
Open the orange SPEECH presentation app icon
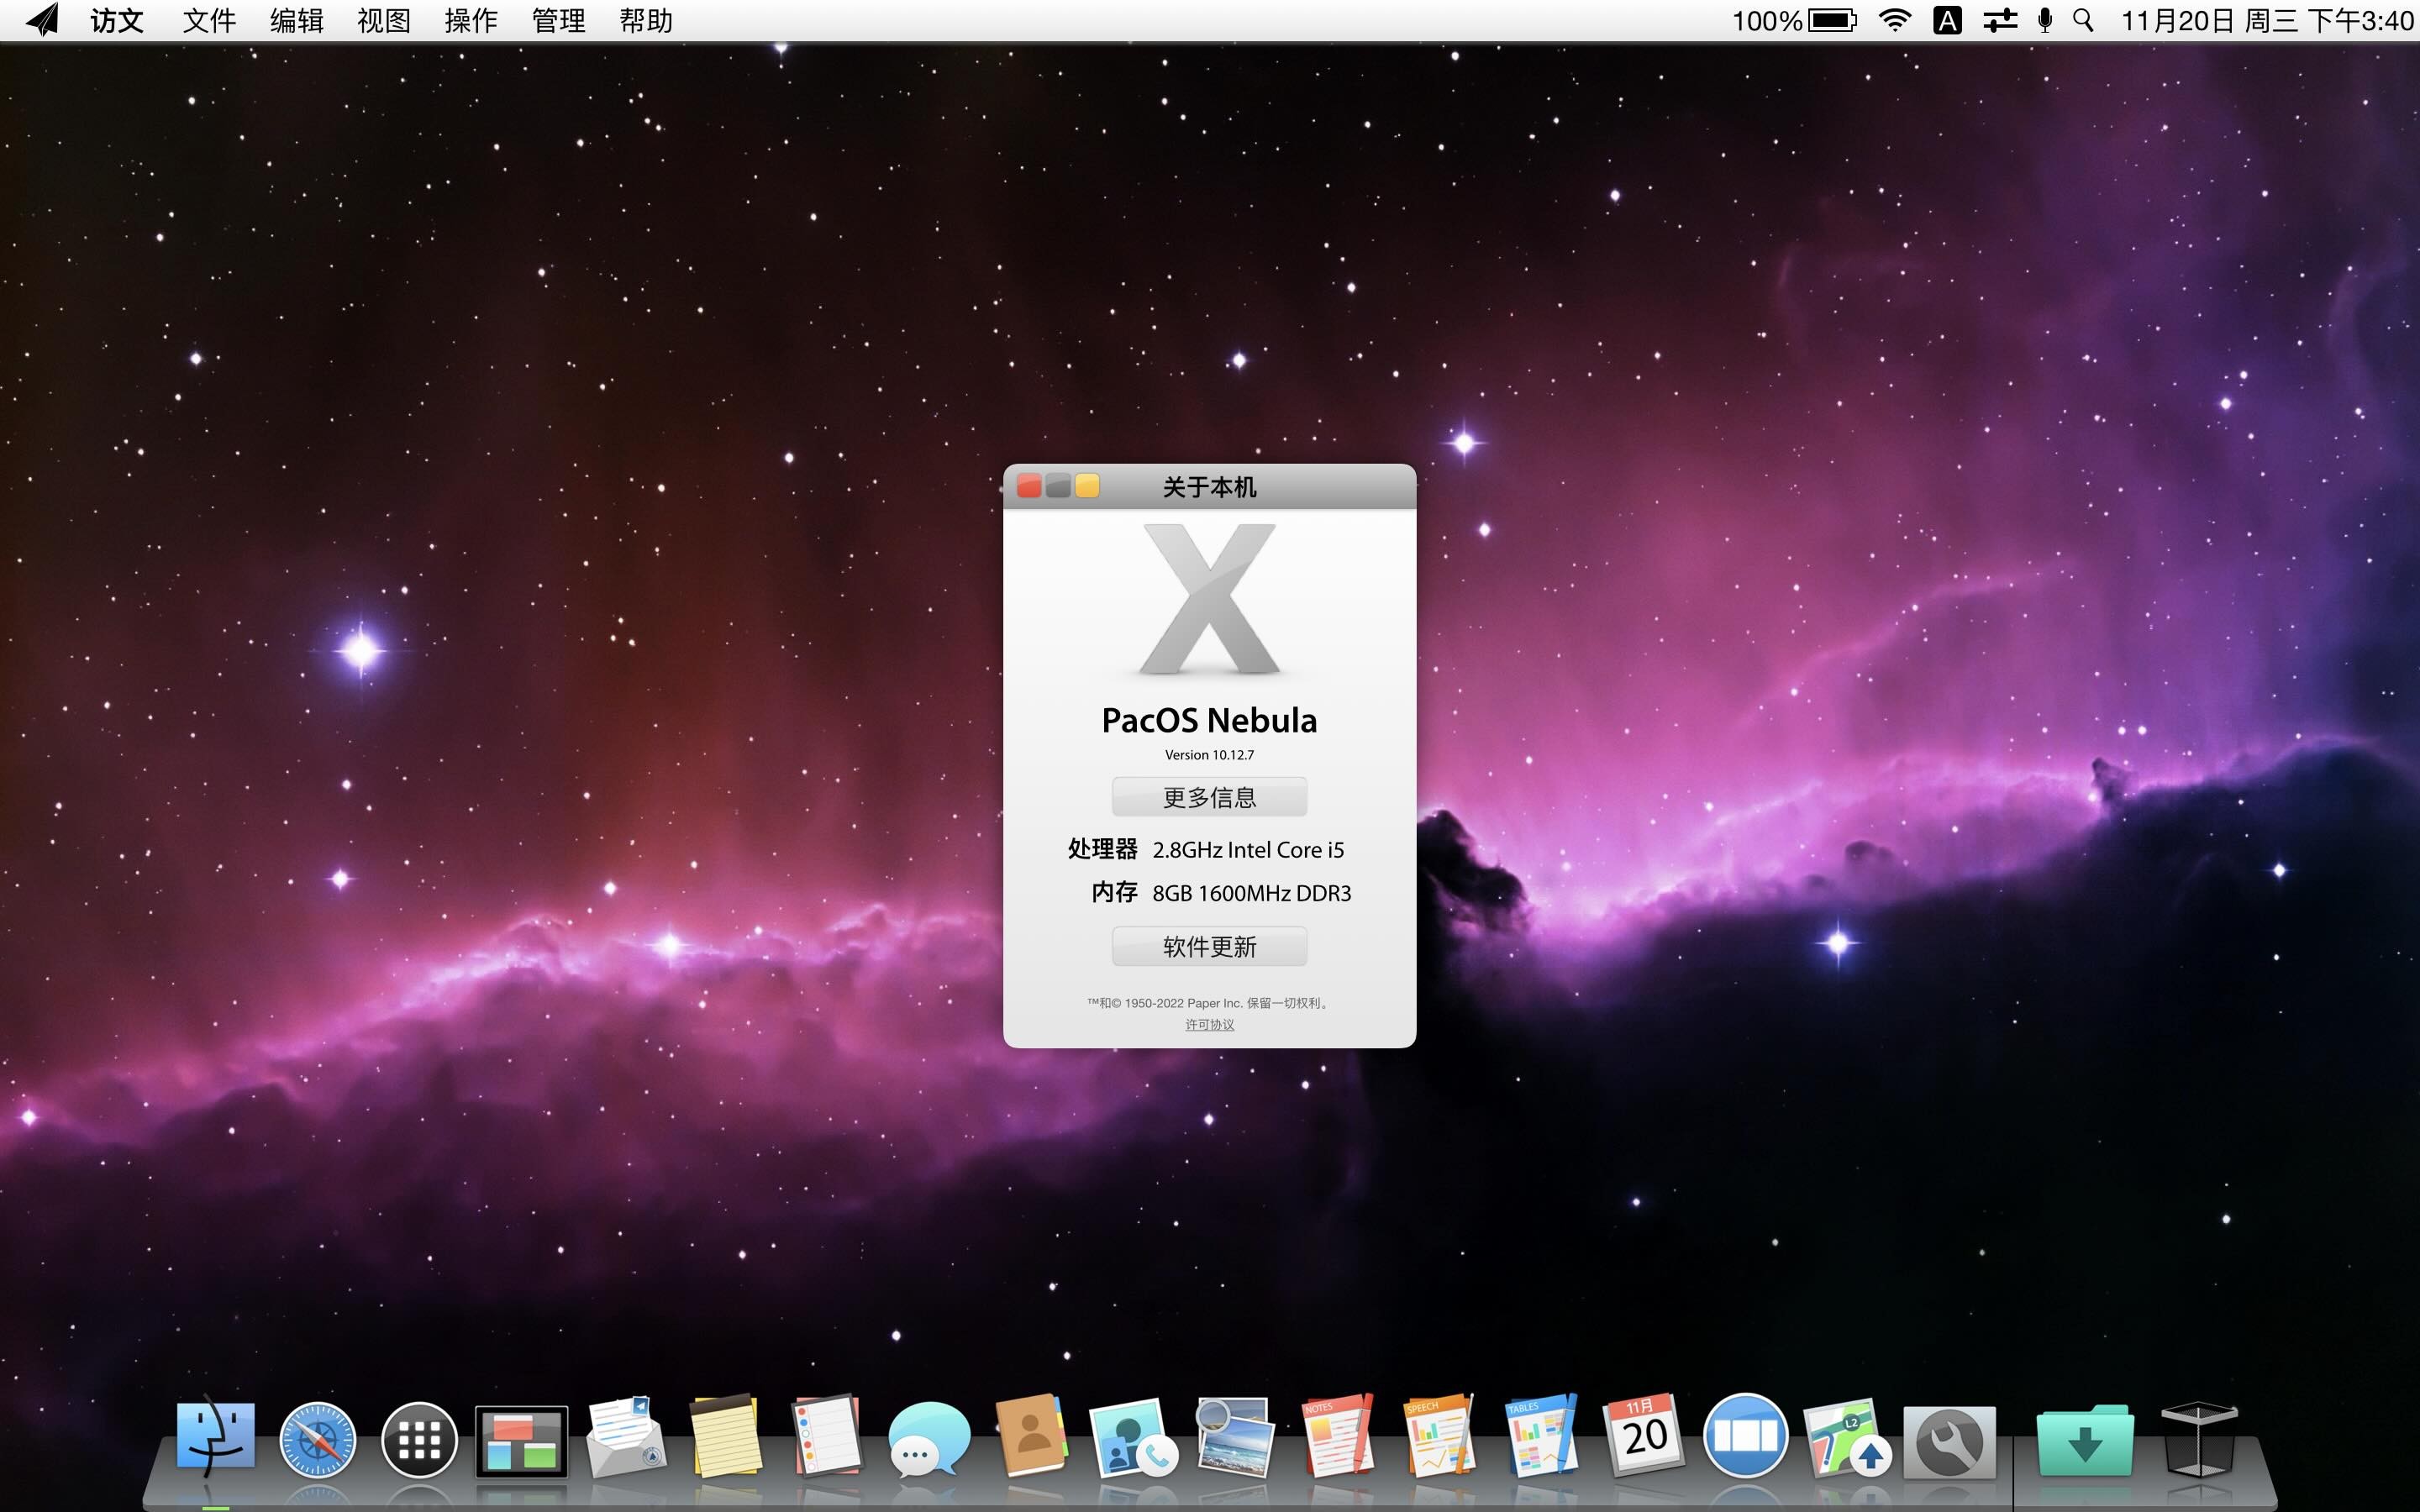click(1440, 1435)
